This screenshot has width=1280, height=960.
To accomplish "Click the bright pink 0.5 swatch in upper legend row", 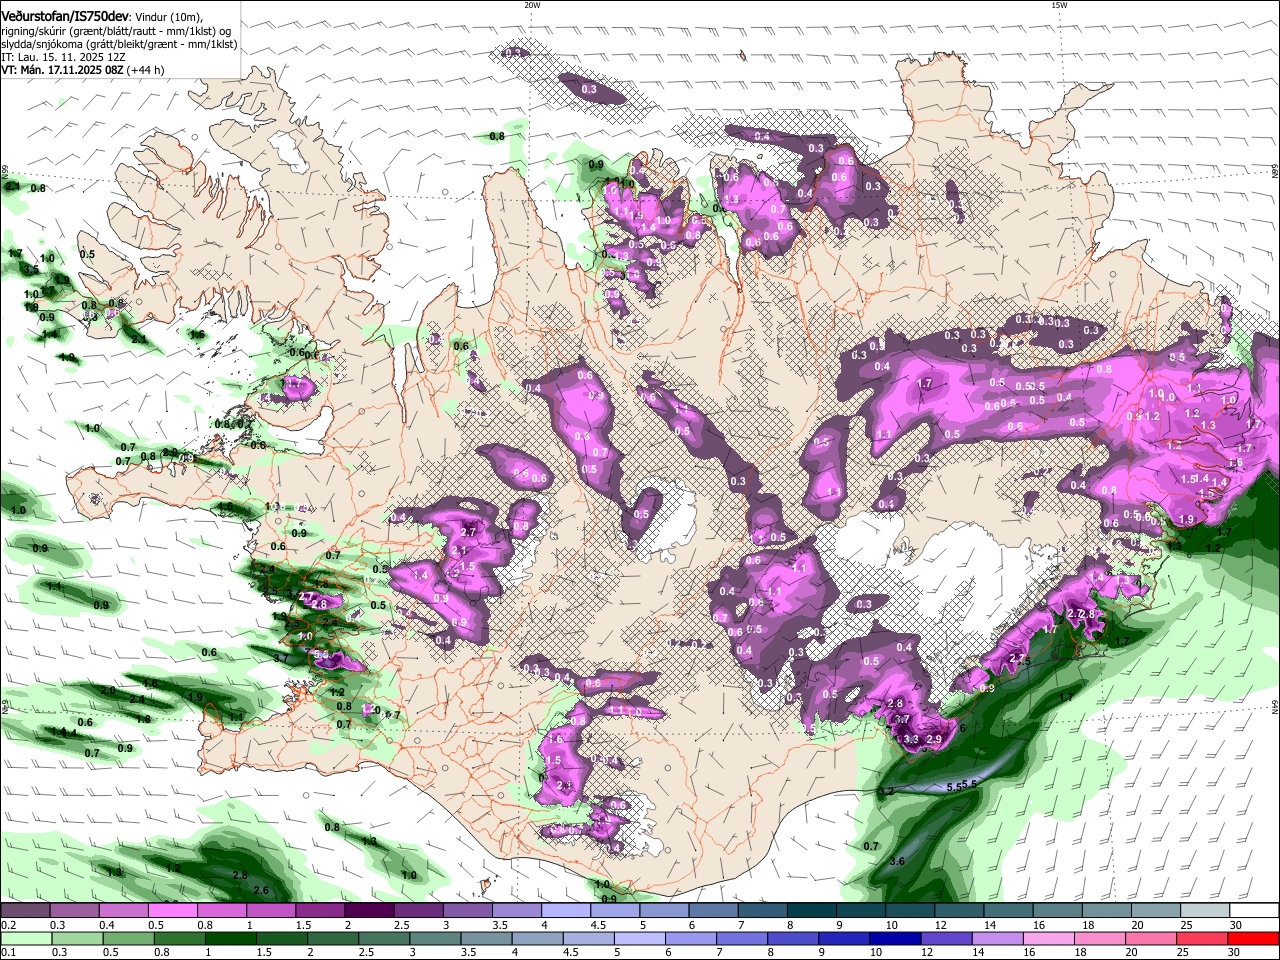I will [x=172, y=911].
